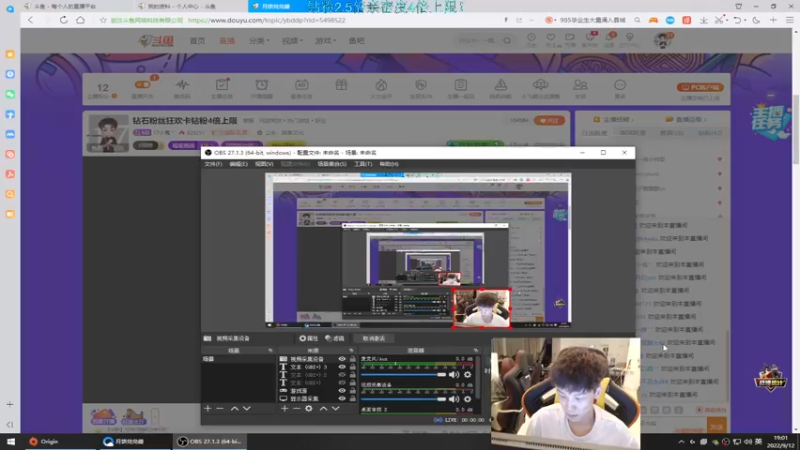800x450 pixels.
Task: Toggle visibility of 文本 (GDI+) 2 source
Action: [x=342, y=375]
